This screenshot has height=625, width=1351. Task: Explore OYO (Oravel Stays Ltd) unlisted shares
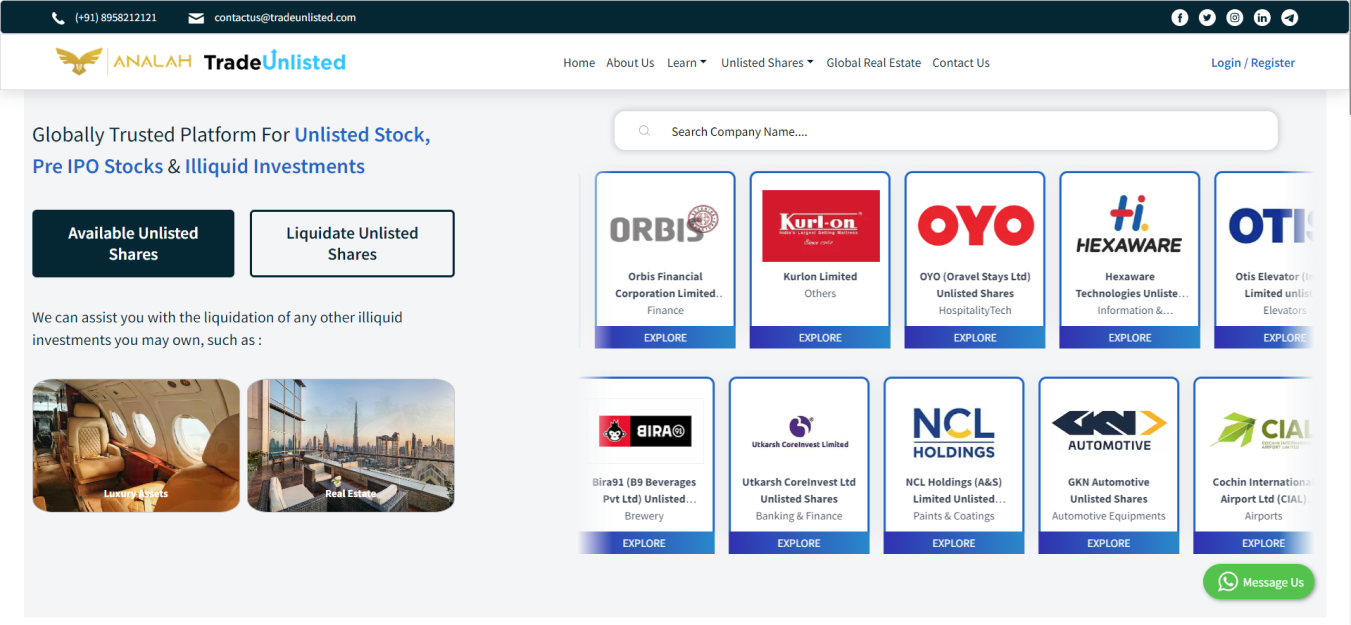coord(974,337)
